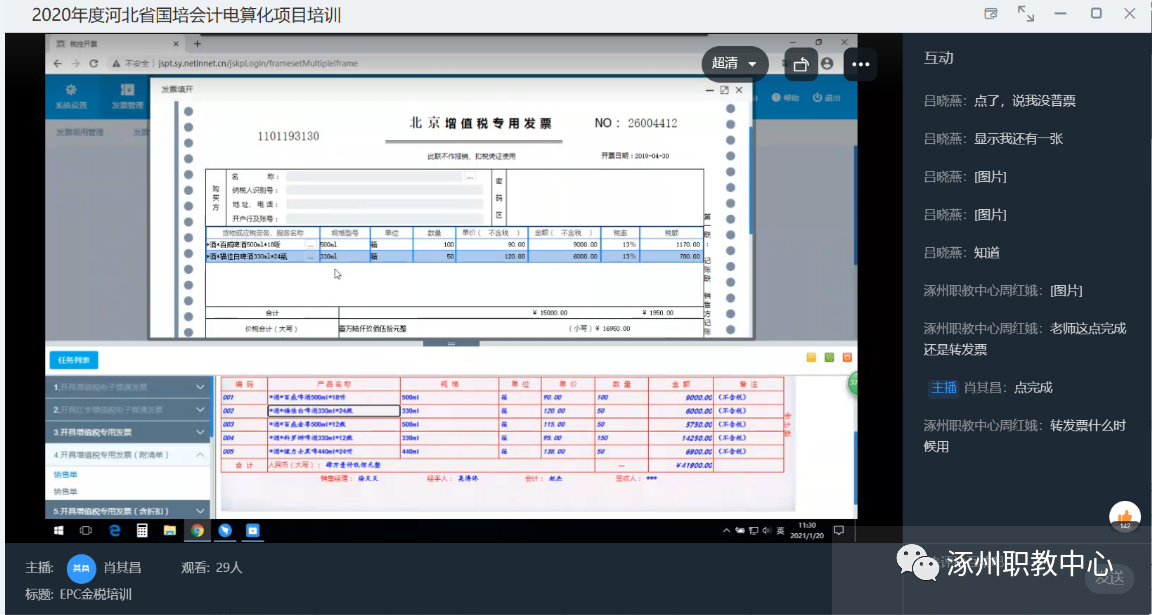Image resolution: width=1152 pixels, height=615 pixels.
Task: Open the Windows notification center icon
Action: coord(839,530)
